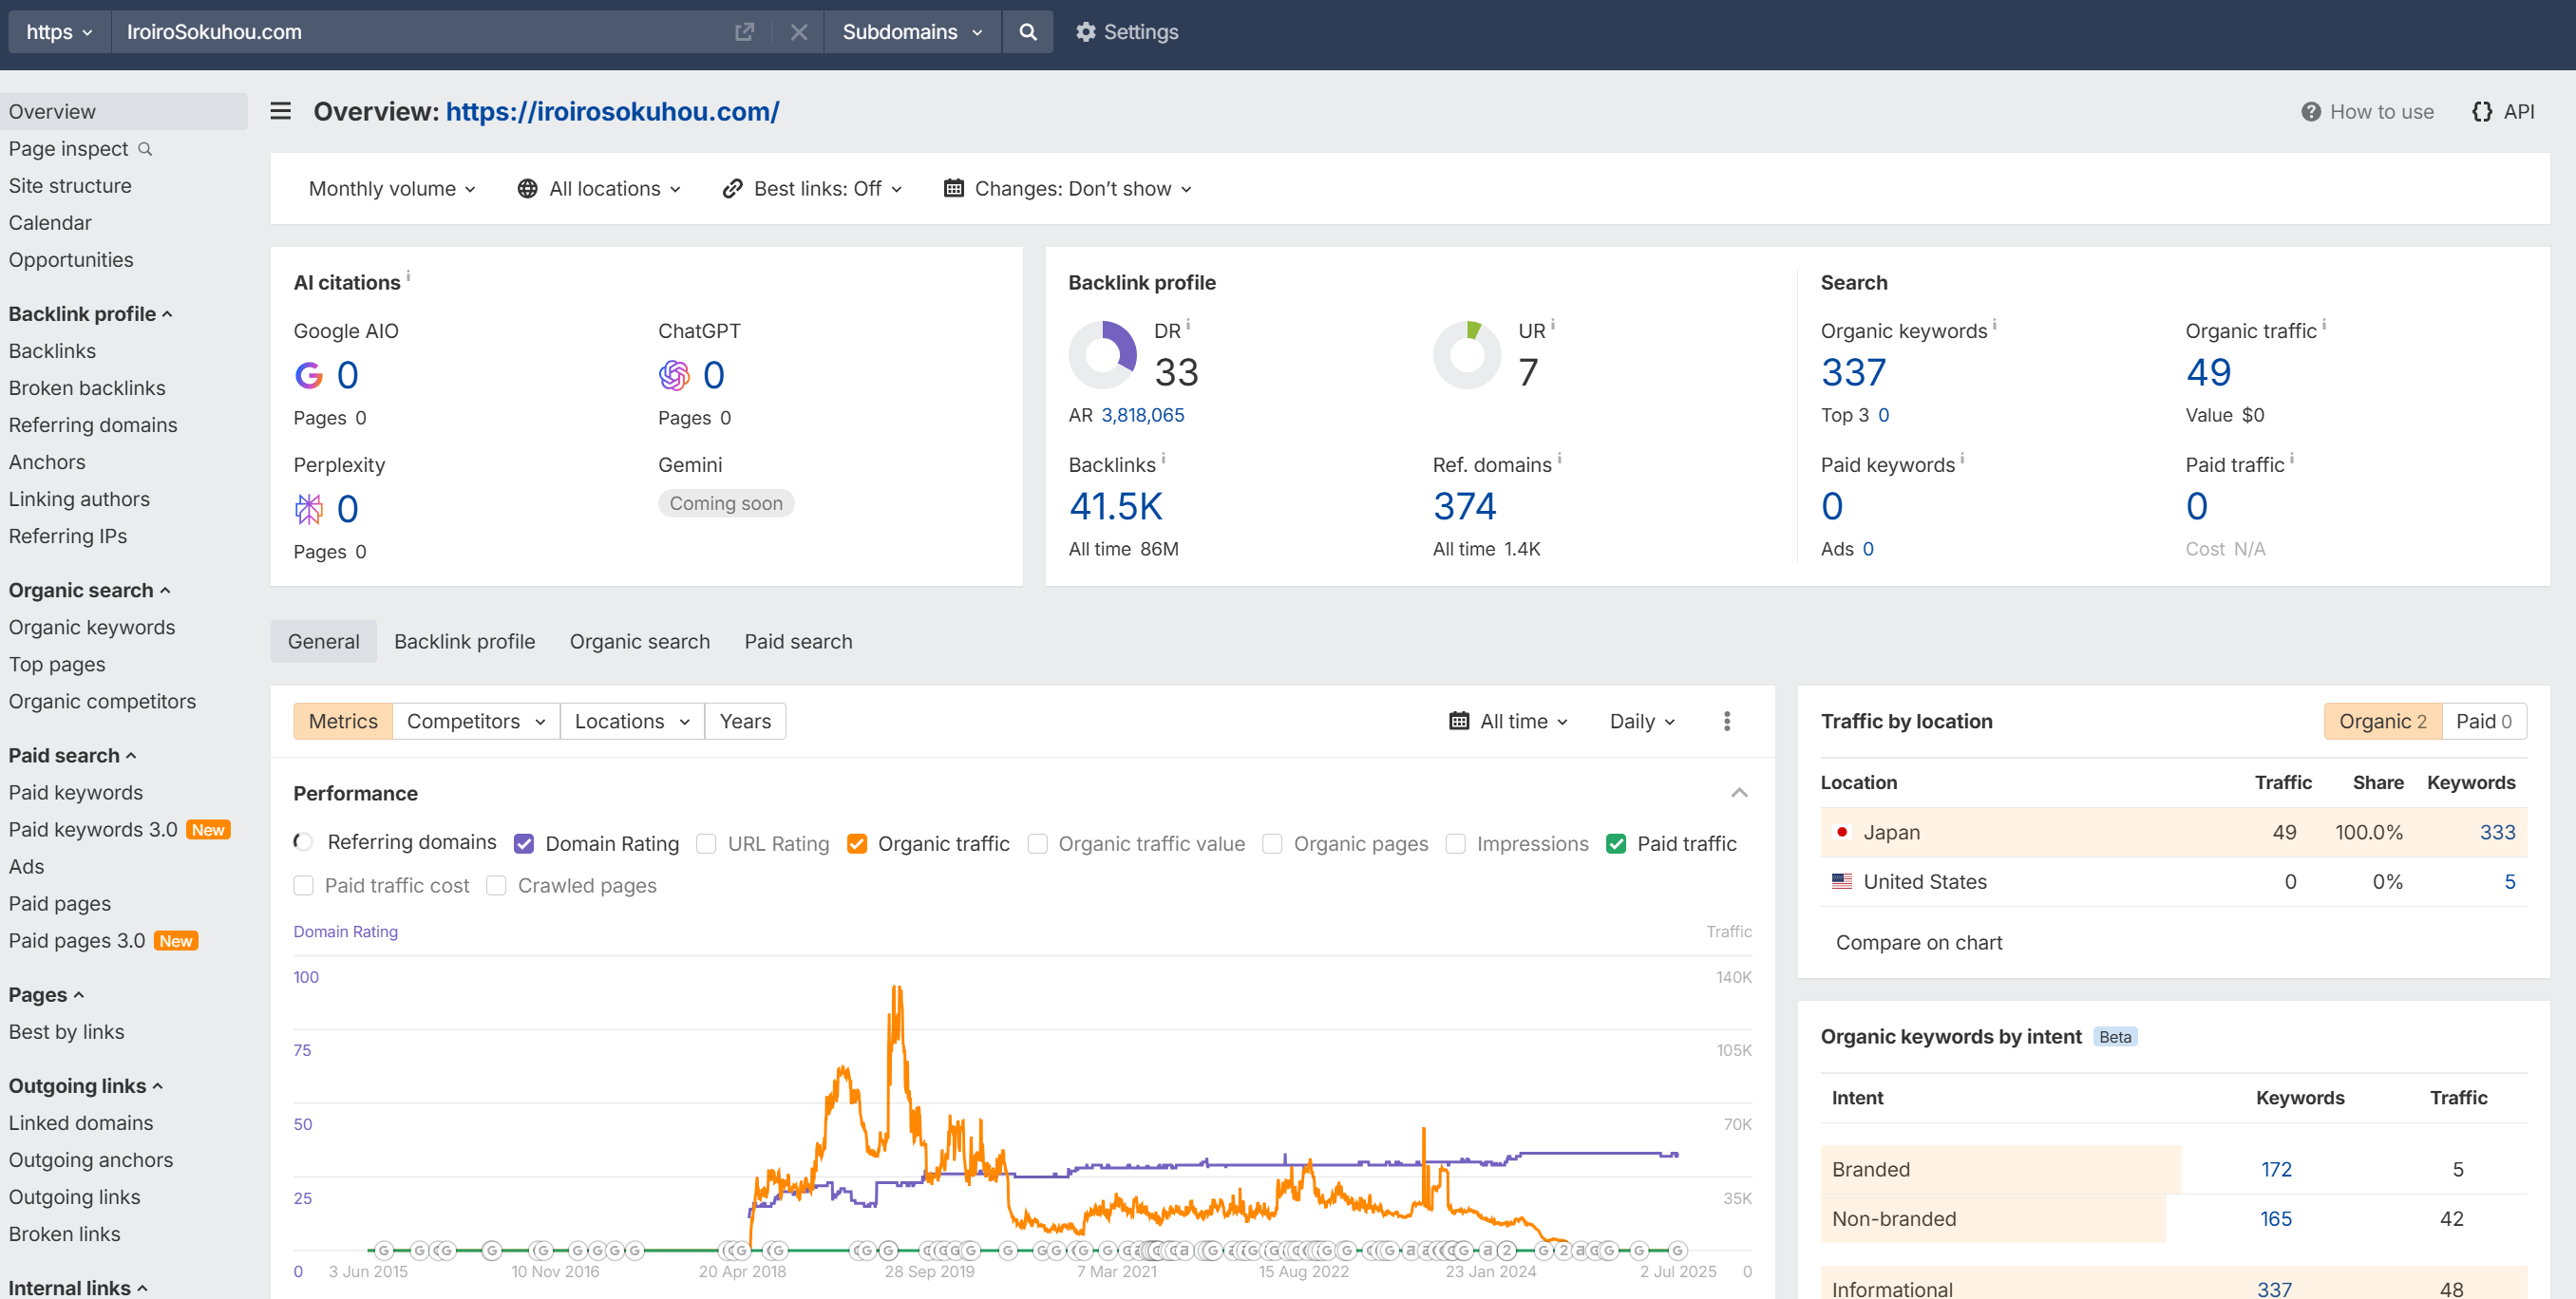This screenshot has width=2576, height=1299.
Task: Toggle the hamburger sidebar menu icon
Action: pyautogui.click(x=281, y=111)
